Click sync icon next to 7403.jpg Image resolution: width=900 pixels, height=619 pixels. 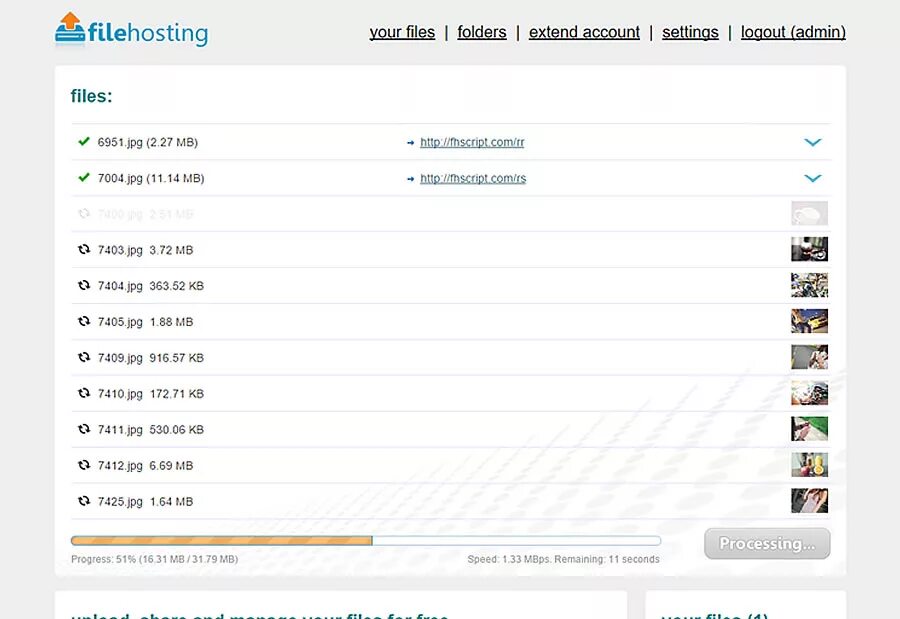84,249
